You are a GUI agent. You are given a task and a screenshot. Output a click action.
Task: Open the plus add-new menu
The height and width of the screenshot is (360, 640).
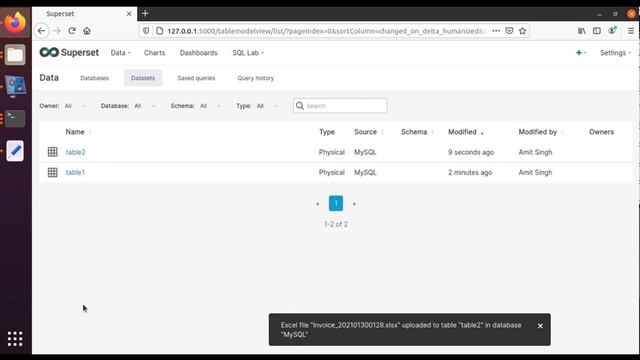581,53
